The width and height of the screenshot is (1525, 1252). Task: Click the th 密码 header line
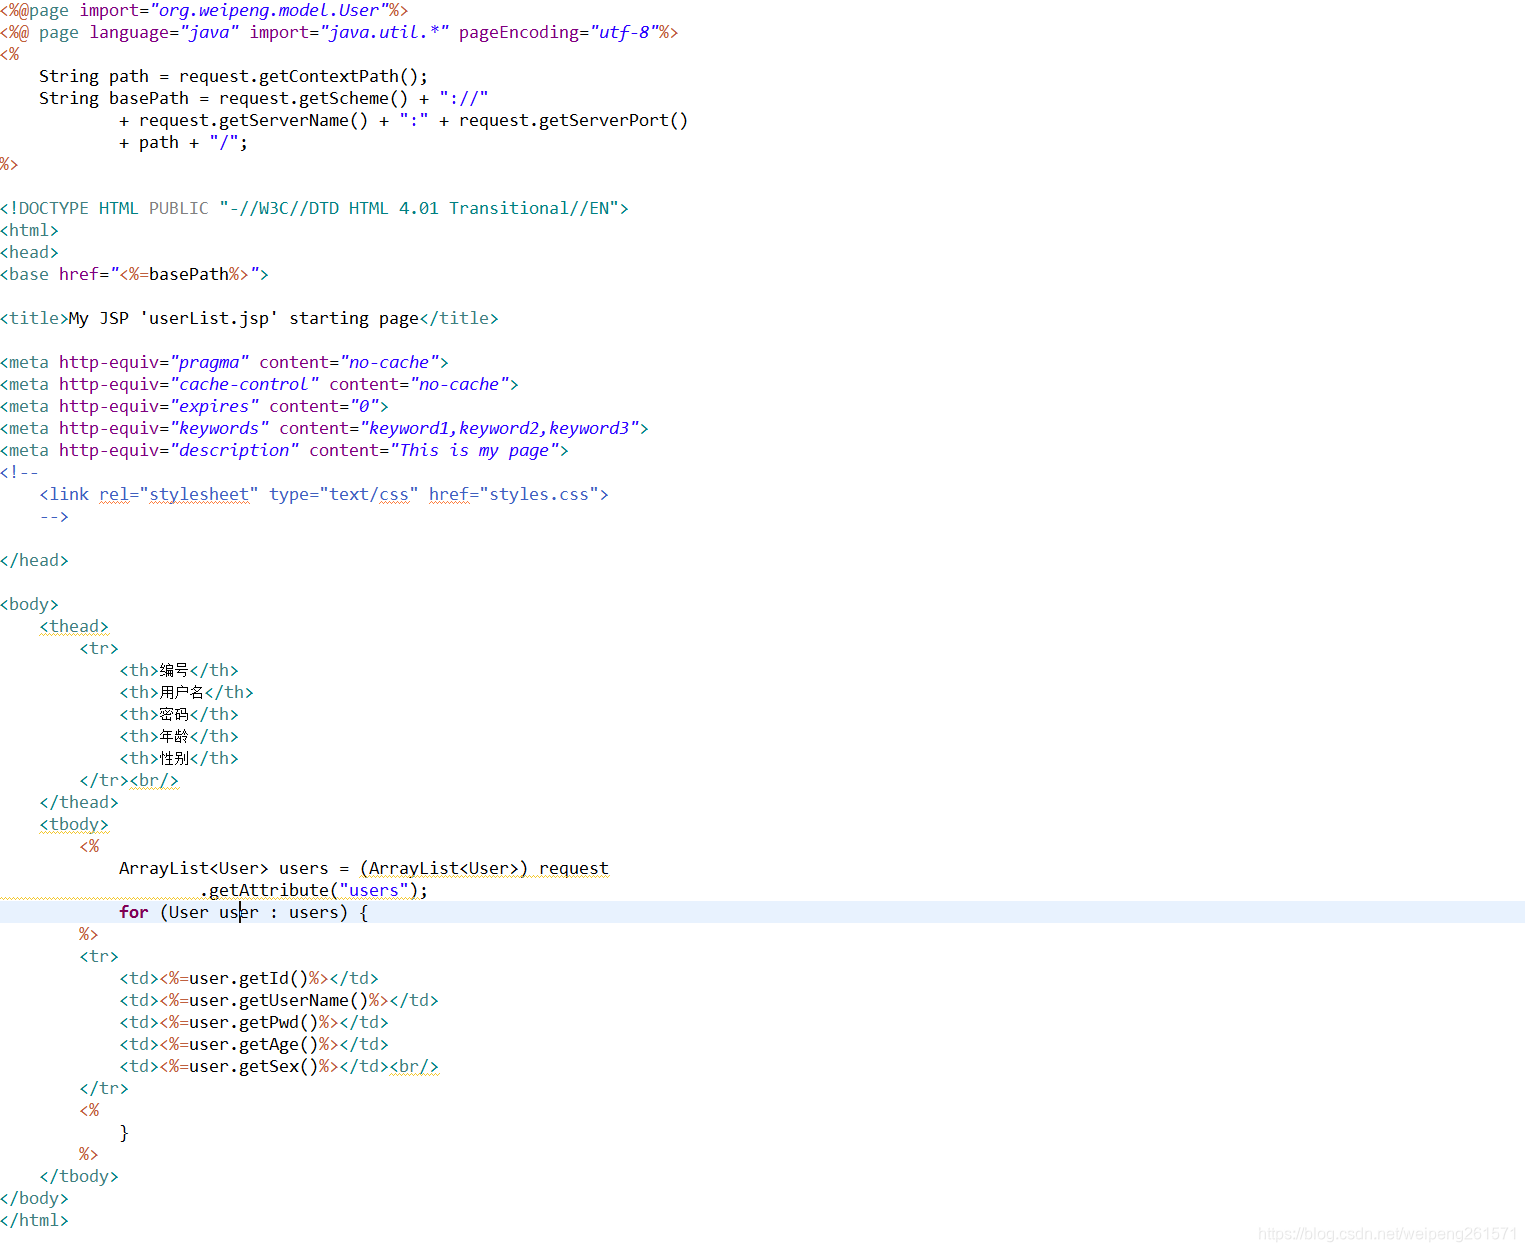coord(179,714)
